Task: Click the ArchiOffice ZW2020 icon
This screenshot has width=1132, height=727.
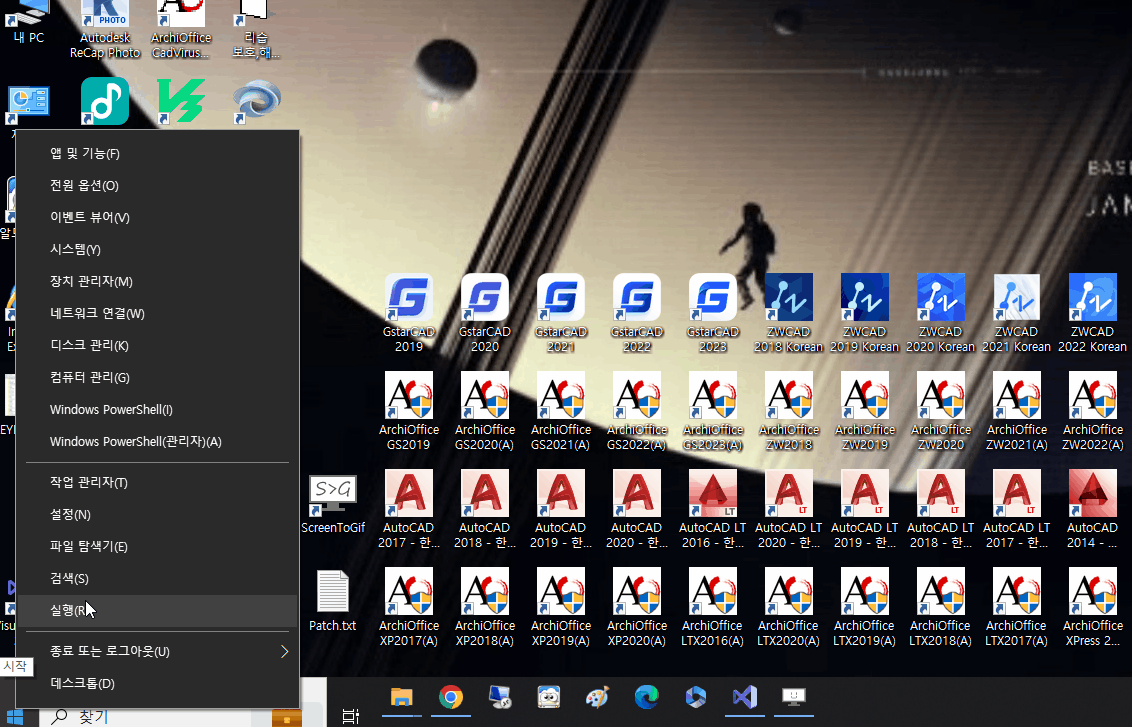Action: [940, 410]
